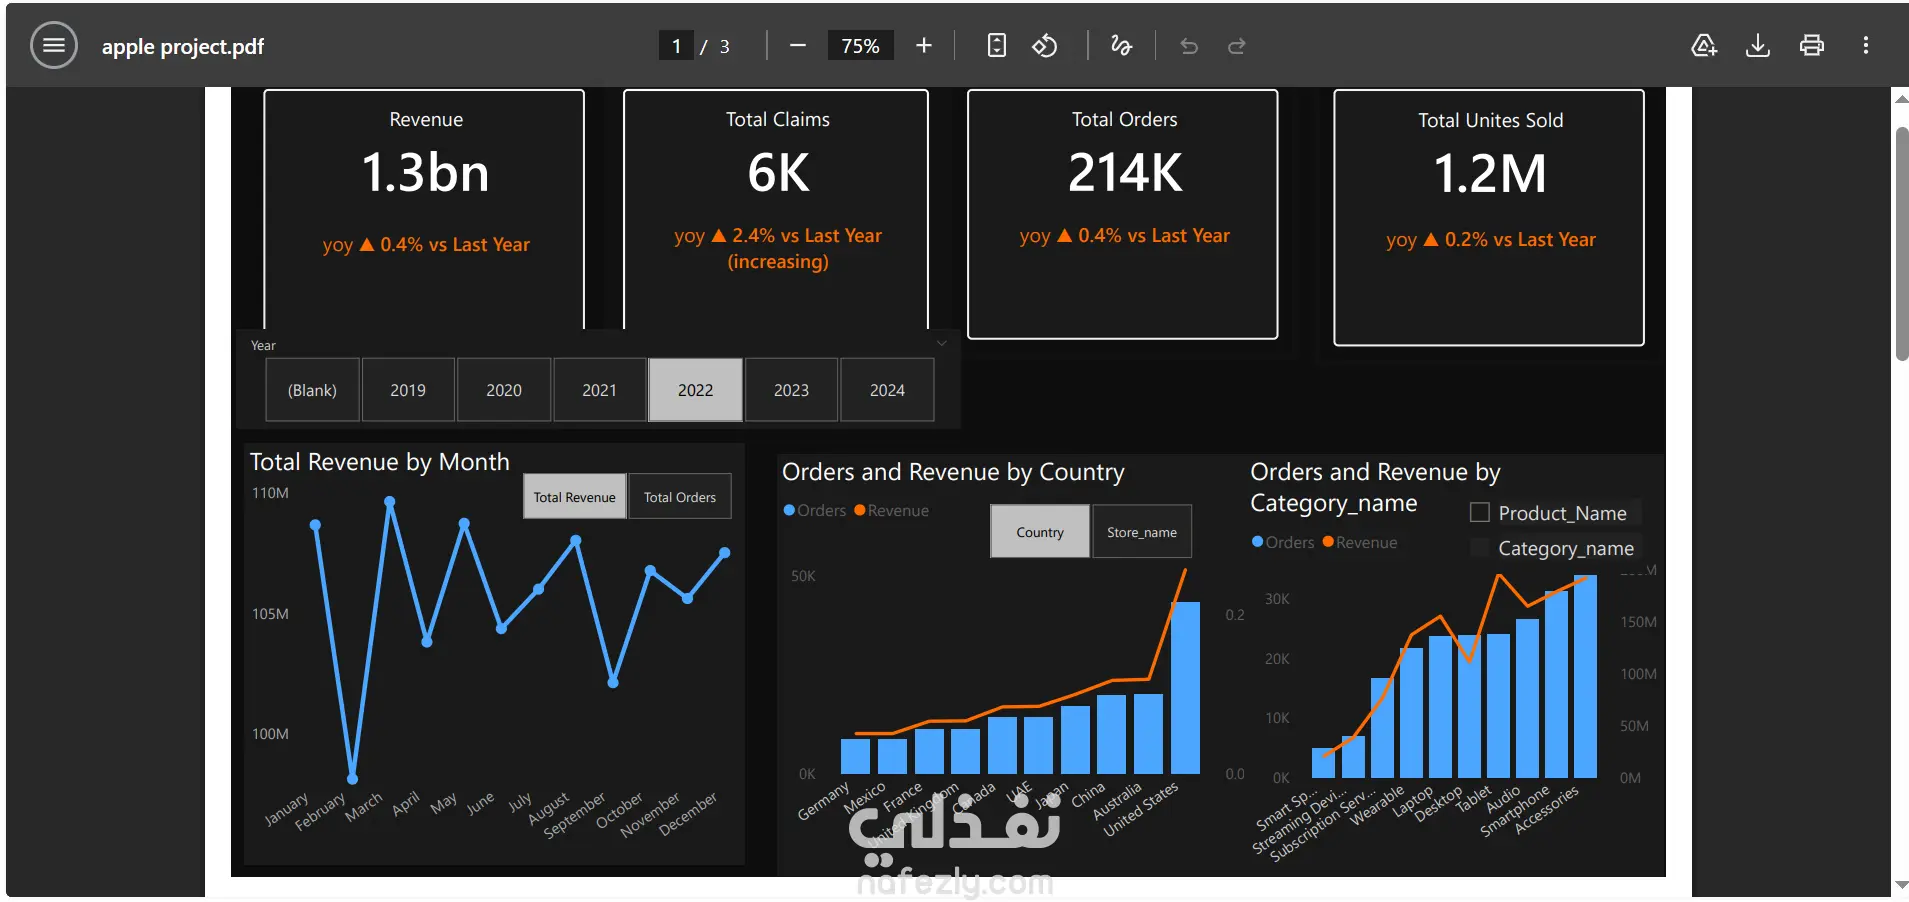The width and height of the screenshot is (1909, 902).
Task: Click the Revenue 1.3bn value
Action: point(425,173)
